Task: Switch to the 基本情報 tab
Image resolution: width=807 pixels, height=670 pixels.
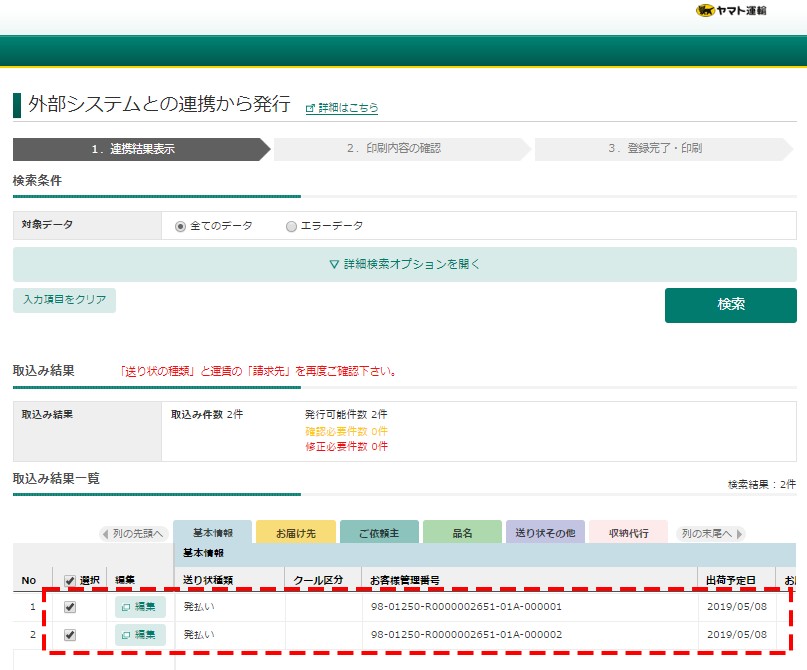Action: click(x=213, y=533)
